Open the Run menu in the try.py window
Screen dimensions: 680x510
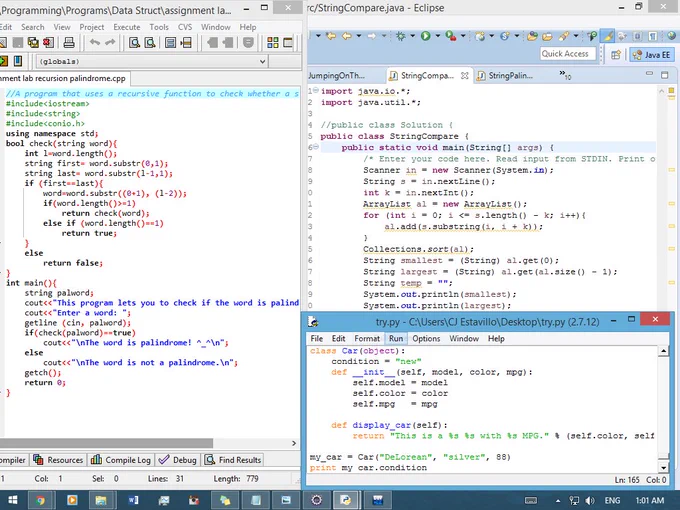(x=396, y=338)
